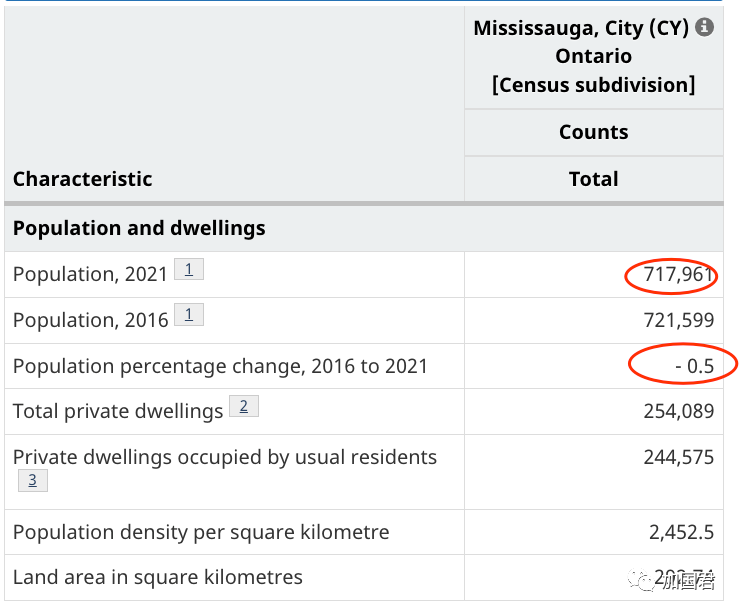Click the info icon beside Mississauga, City (CY)
Viewport: 739px width, 613px height.
click(705, 27)
